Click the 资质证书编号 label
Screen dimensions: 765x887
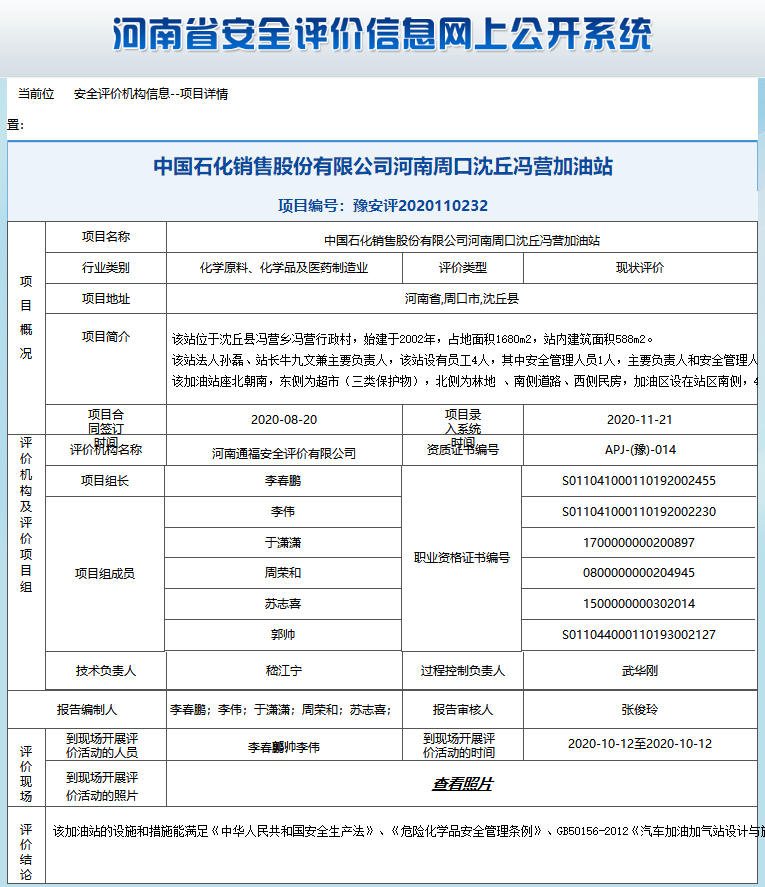463,450
